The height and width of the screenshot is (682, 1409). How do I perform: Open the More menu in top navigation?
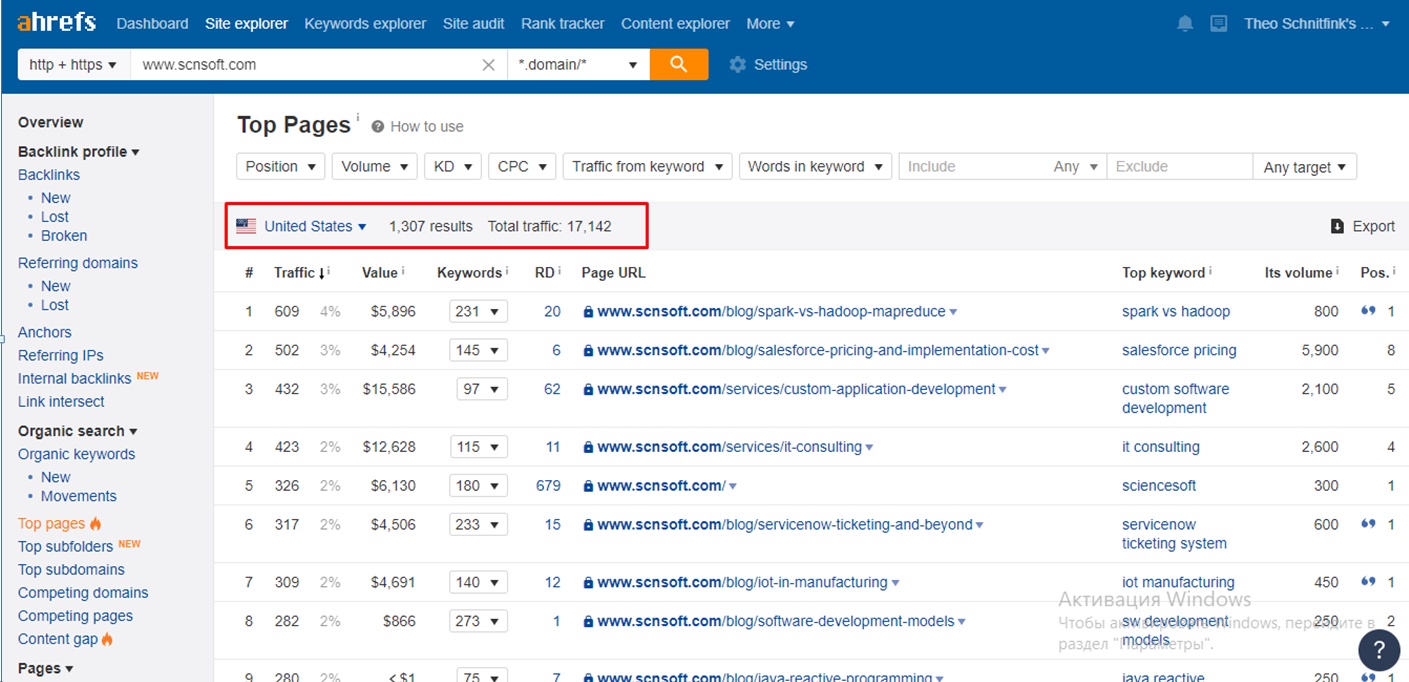(770, 23)
